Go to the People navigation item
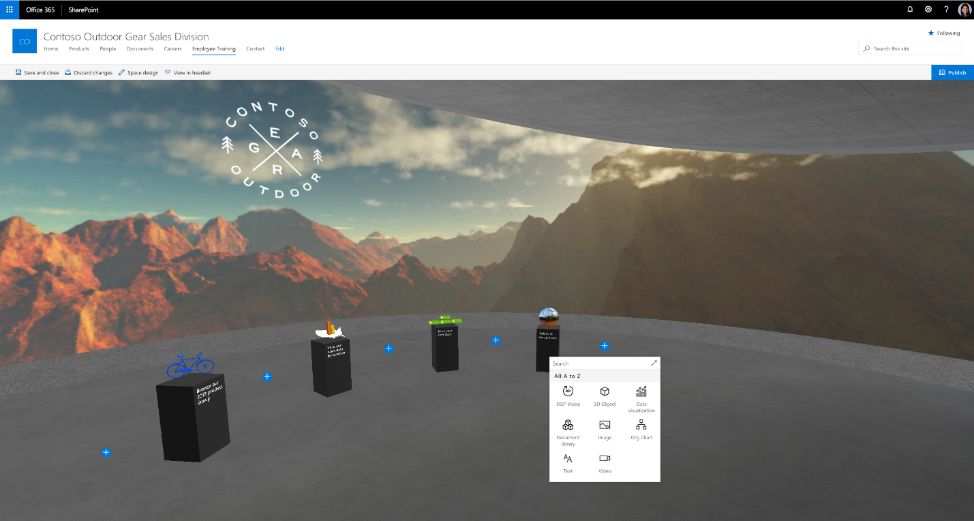974x521 pixels. point(108,48)
